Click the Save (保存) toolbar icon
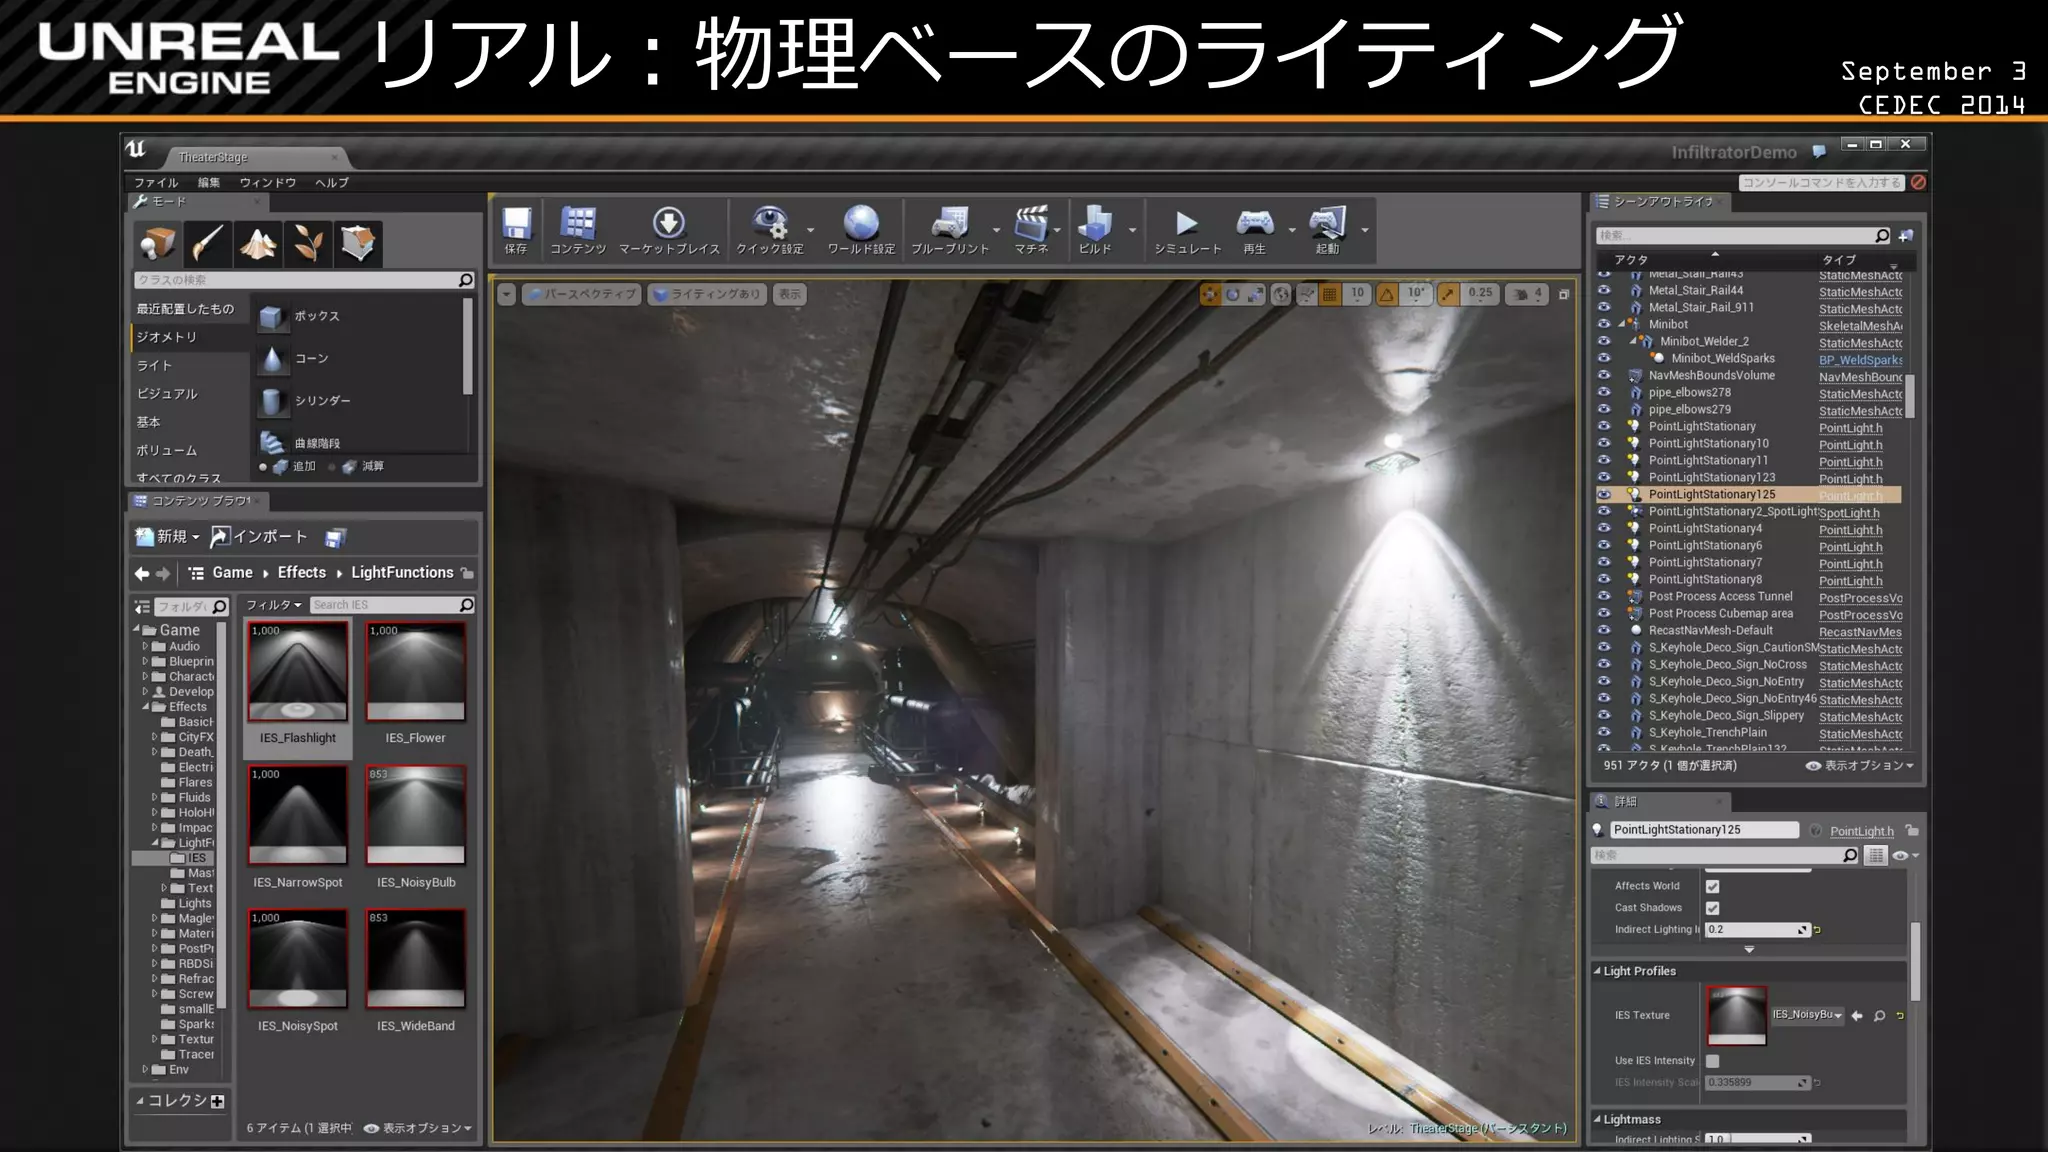Image resolution: width=2048 pixels, height=1152 pixels. pyautogui.click(x=516, y=223)
